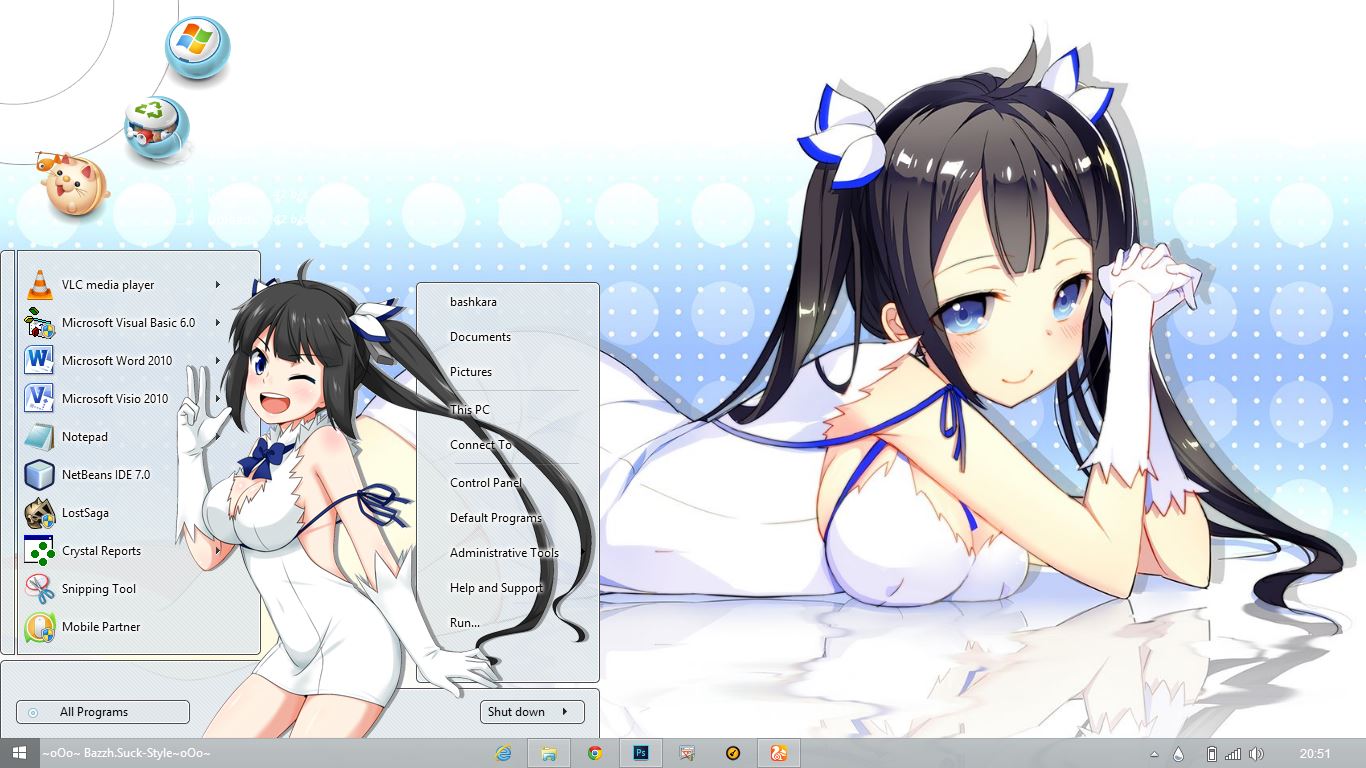The image size is (1366, 768).
Task: Open the Windows logo orb desktop icon
Action: pos(197,47)
